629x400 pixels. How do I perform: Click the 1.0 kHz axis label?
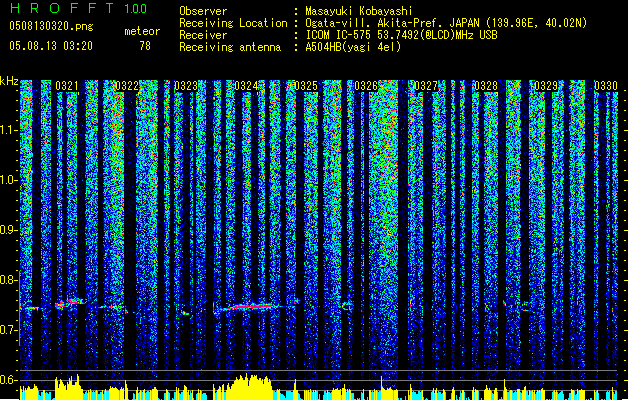pos(9,180)
